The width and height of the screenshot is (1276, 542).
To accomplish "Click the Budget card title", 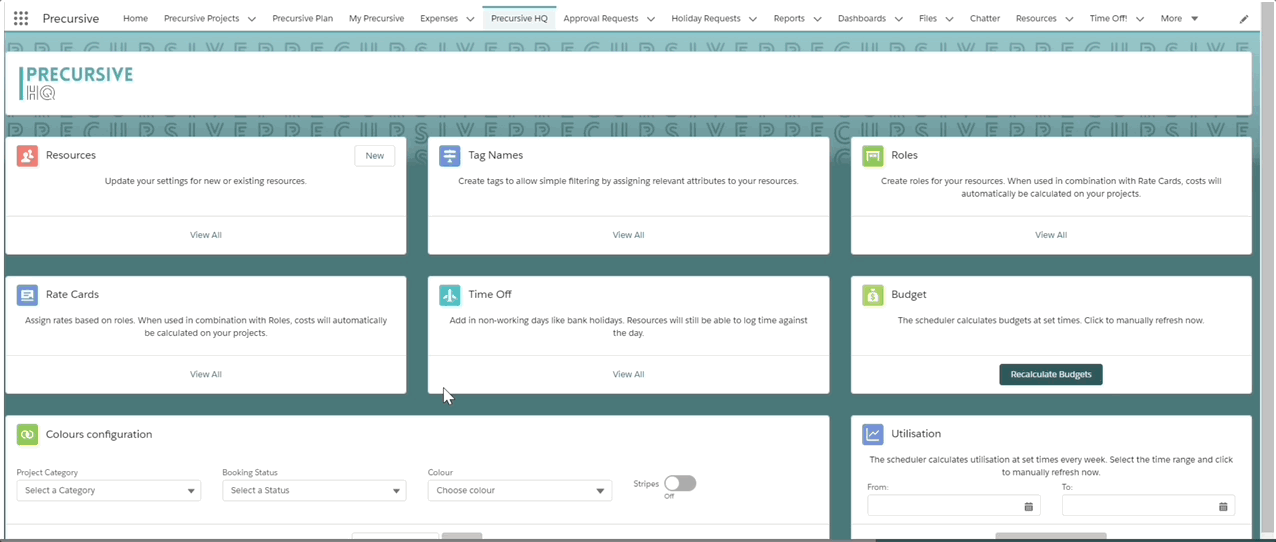I will click(x=909, y=295).
